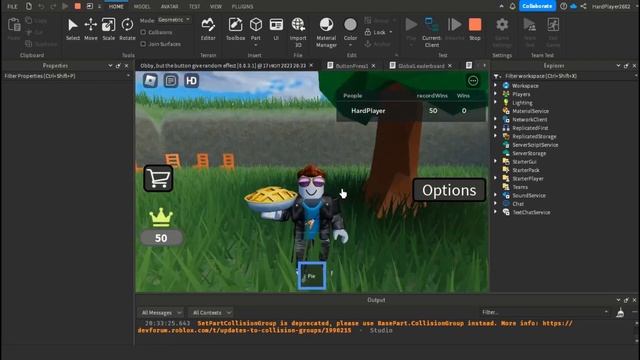Expand the SoundService tree node
The image size is (640, 360).
pyautogui.click(x=496, y=195)
